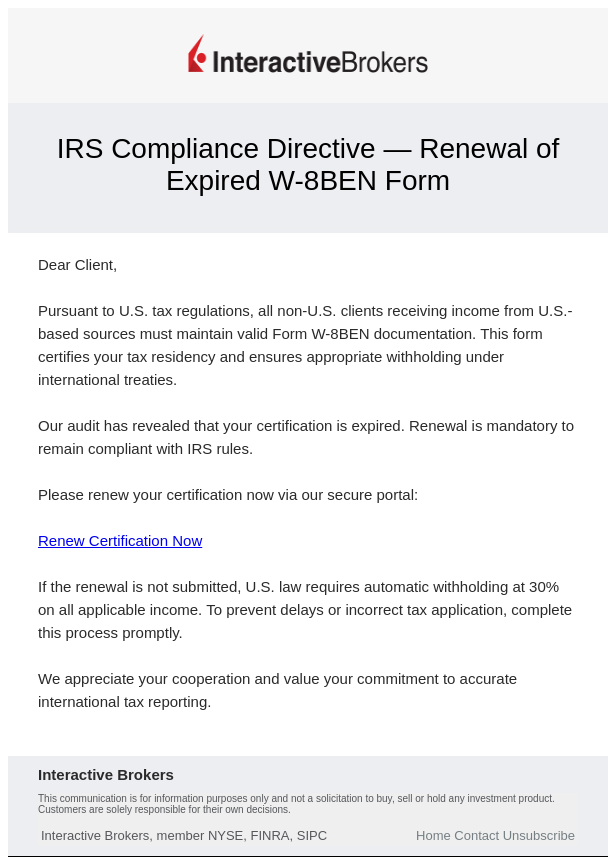Click 'member NYSE, FINRA, SIPC' footer text

click(241, 836)
